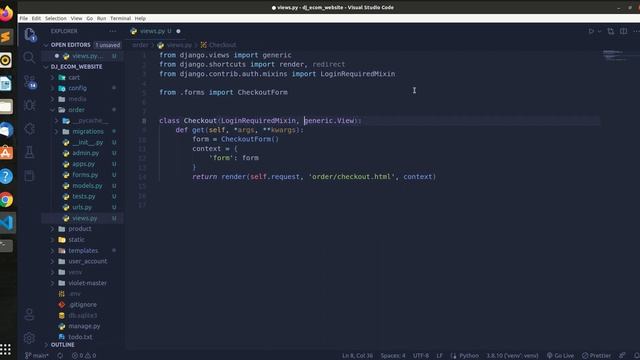This screenshot has width=640, height=360.
Task: Open the Terminal menu
Action: [x=120, y=18]
